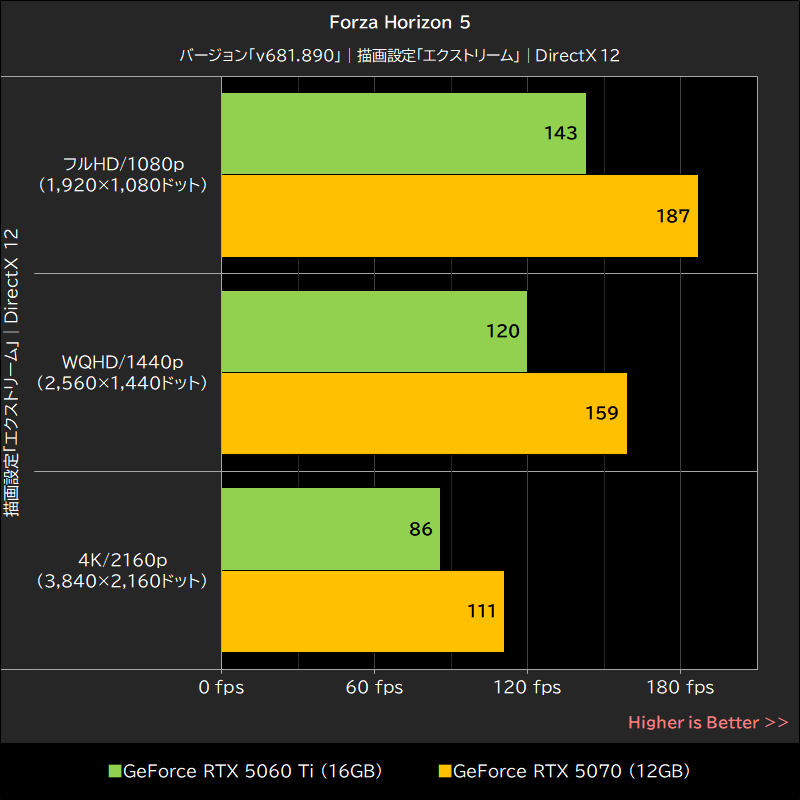Click the 180 fps axis label
The height and width of the screenshot is (800, 800).
coord(680,687)
